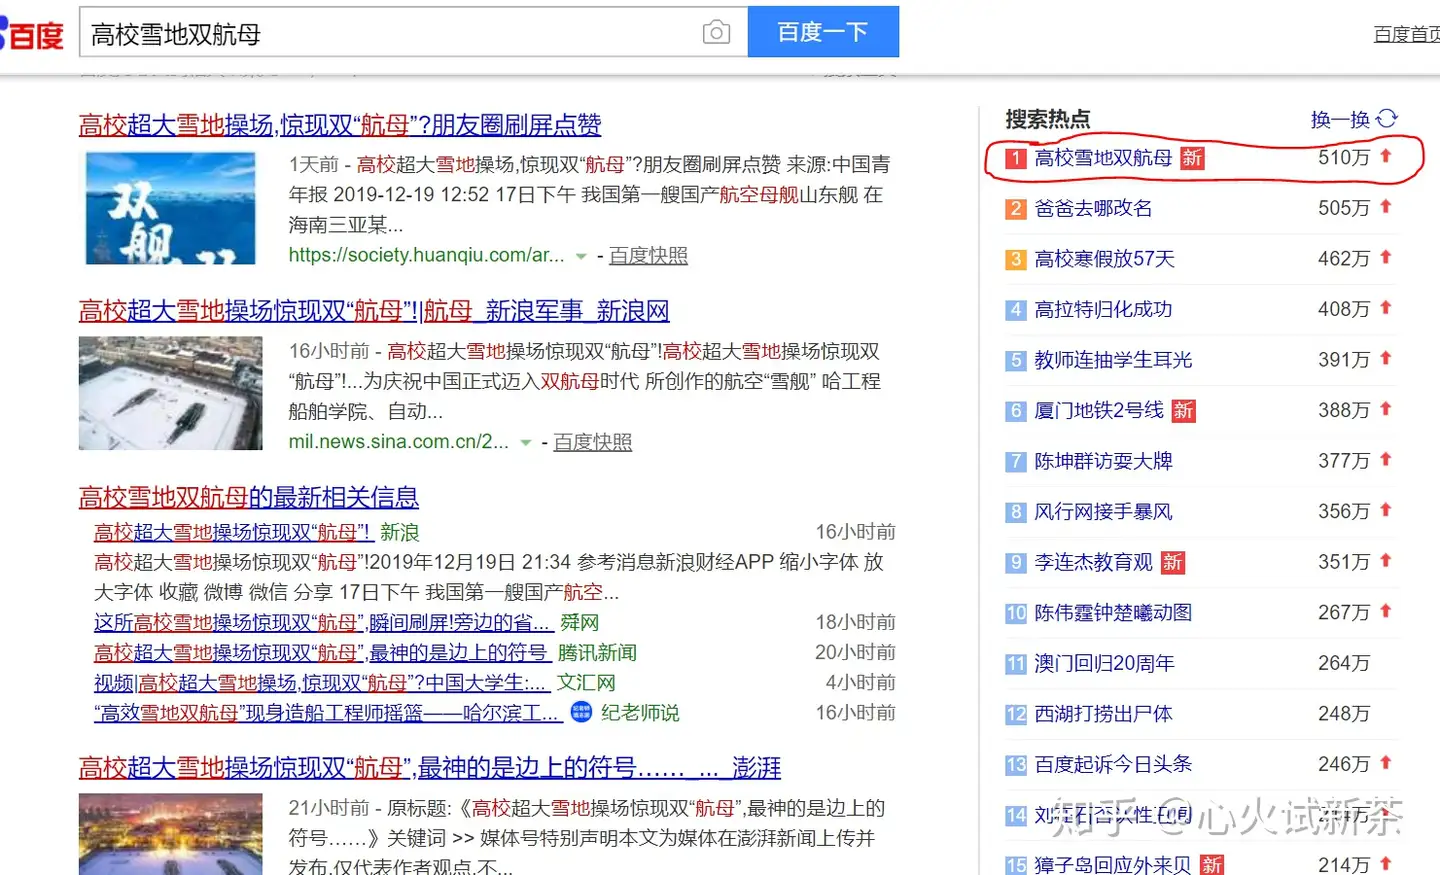Open hot search 风行网接手暴风
1440x875 pixels.
click(x=1103, y=512)
